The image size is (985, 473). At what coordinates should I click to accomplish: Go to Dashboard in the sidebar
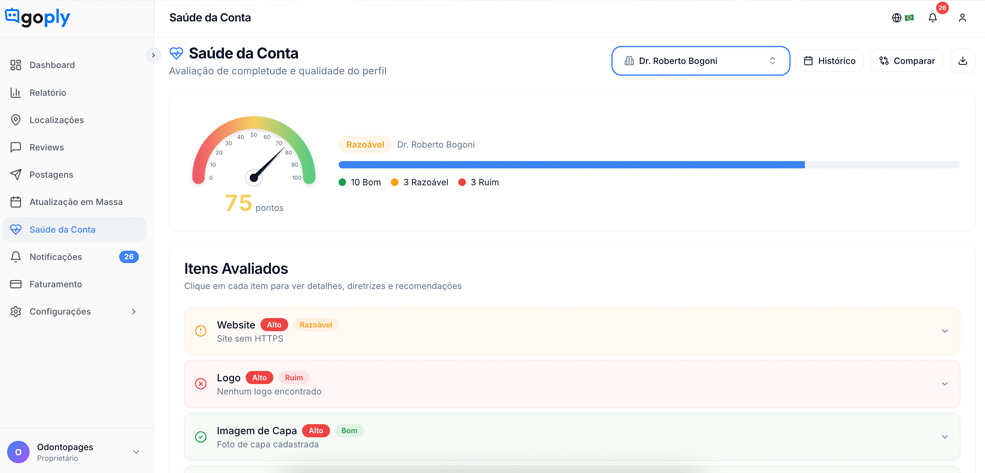[52, 65]
